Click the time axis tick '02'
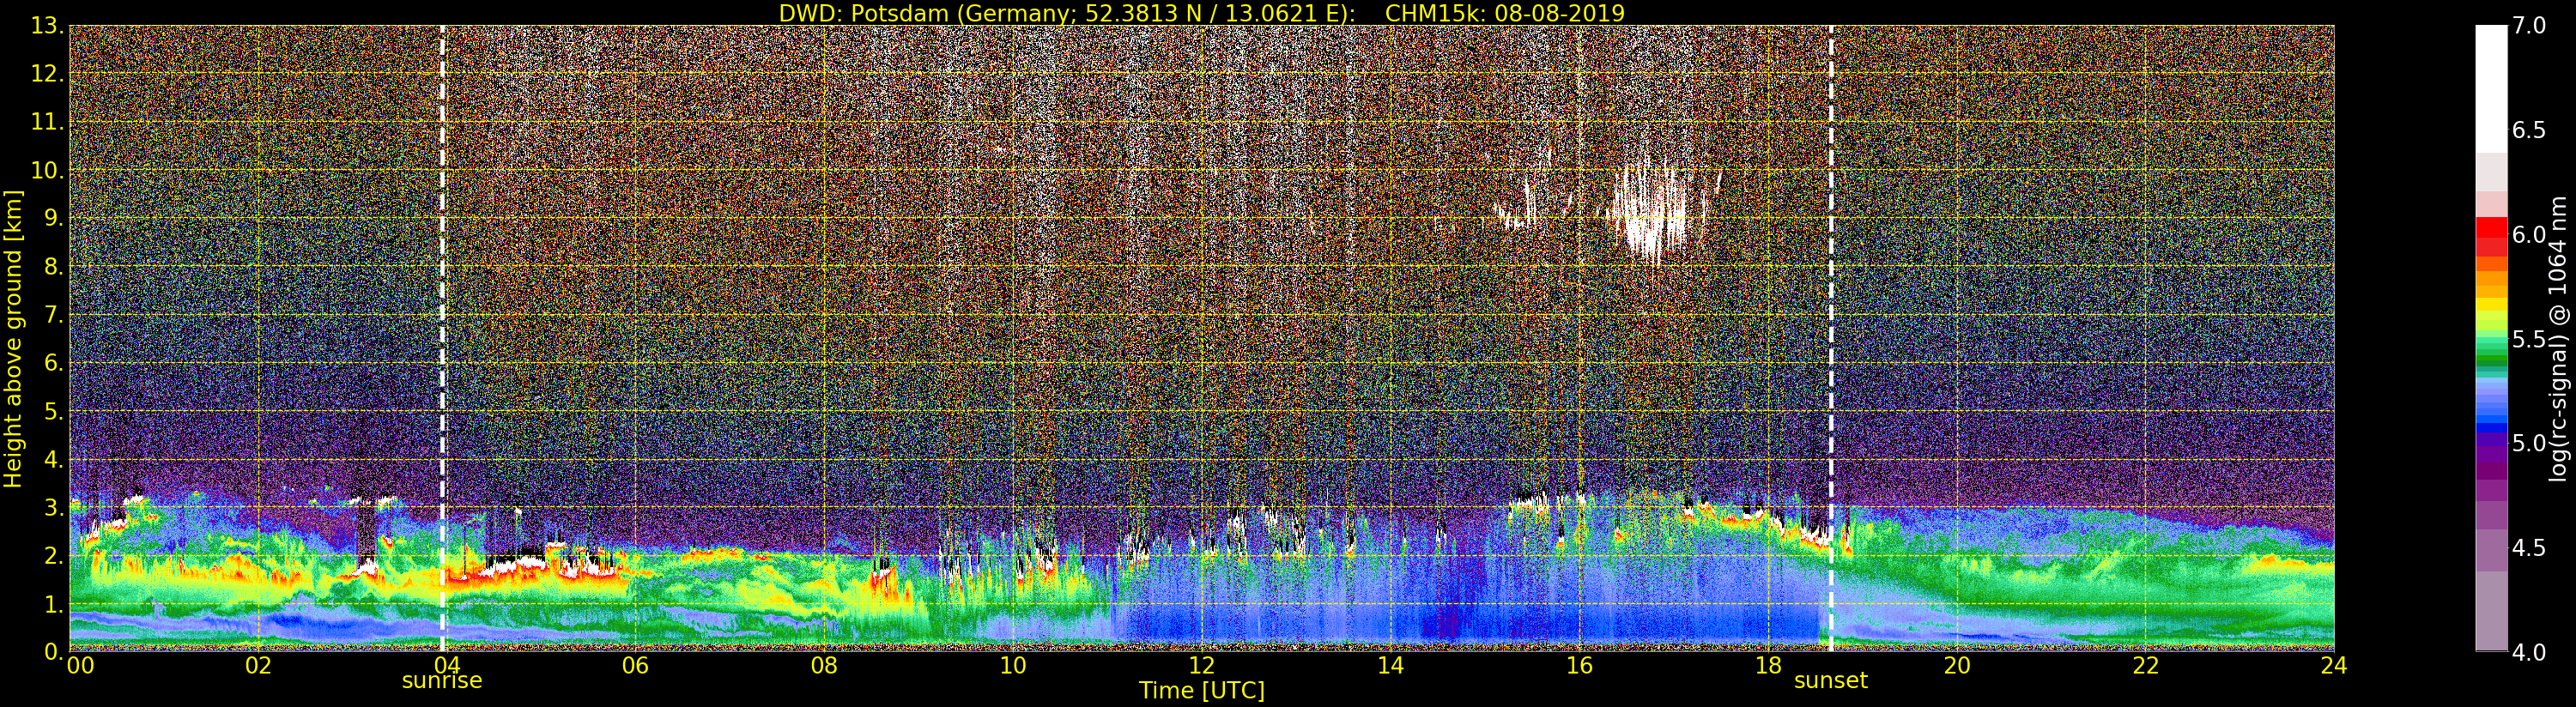The height and width of the screenshot is (707, 2576). pos(258,666)
